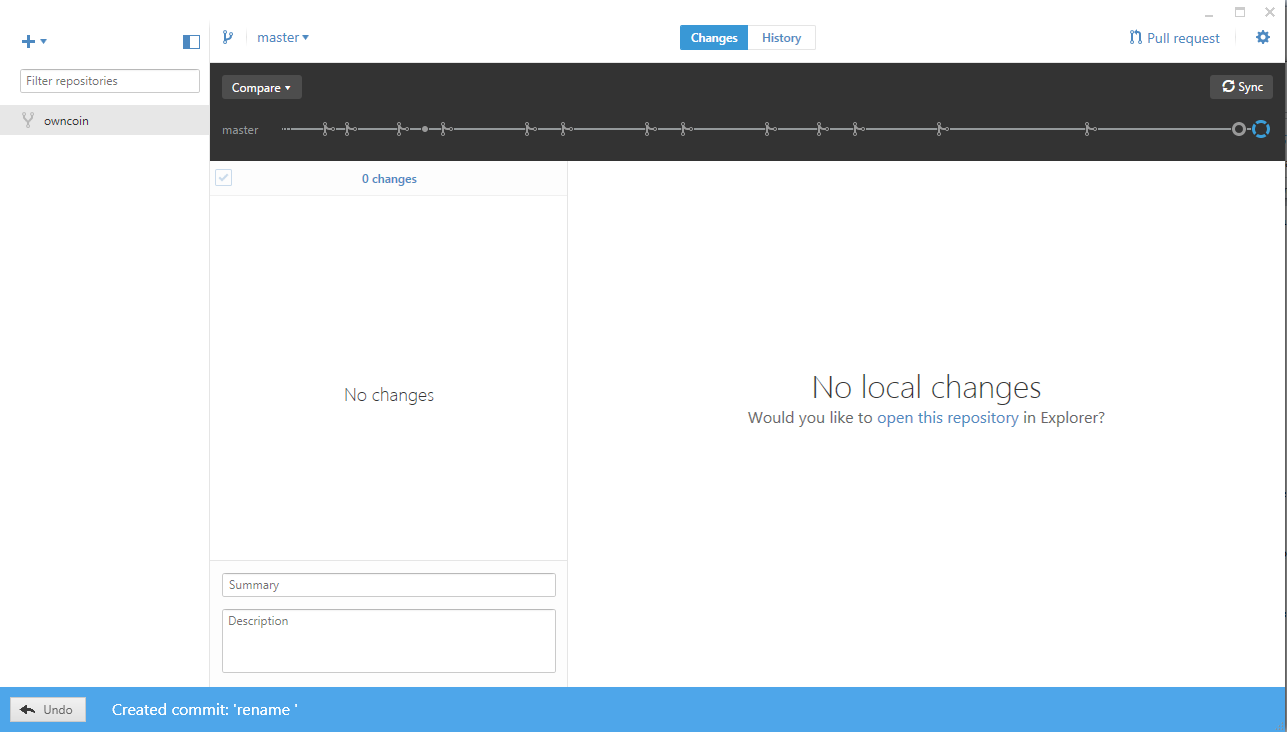Click the master label beside the timeline
Screen dimensions: 1287x732
point(240,130)
